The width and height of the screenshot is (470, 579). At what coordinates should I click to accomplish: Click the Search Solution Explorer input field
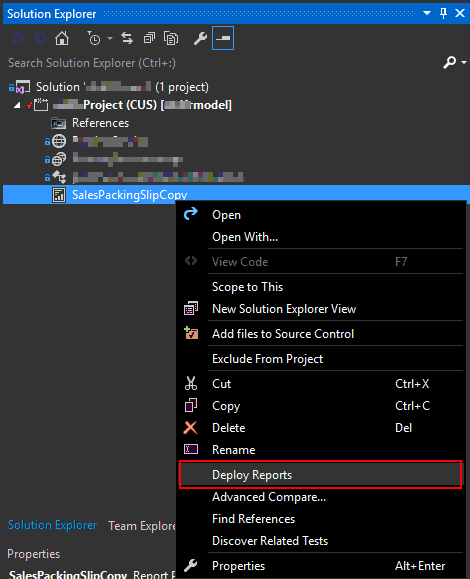point(222,63)
